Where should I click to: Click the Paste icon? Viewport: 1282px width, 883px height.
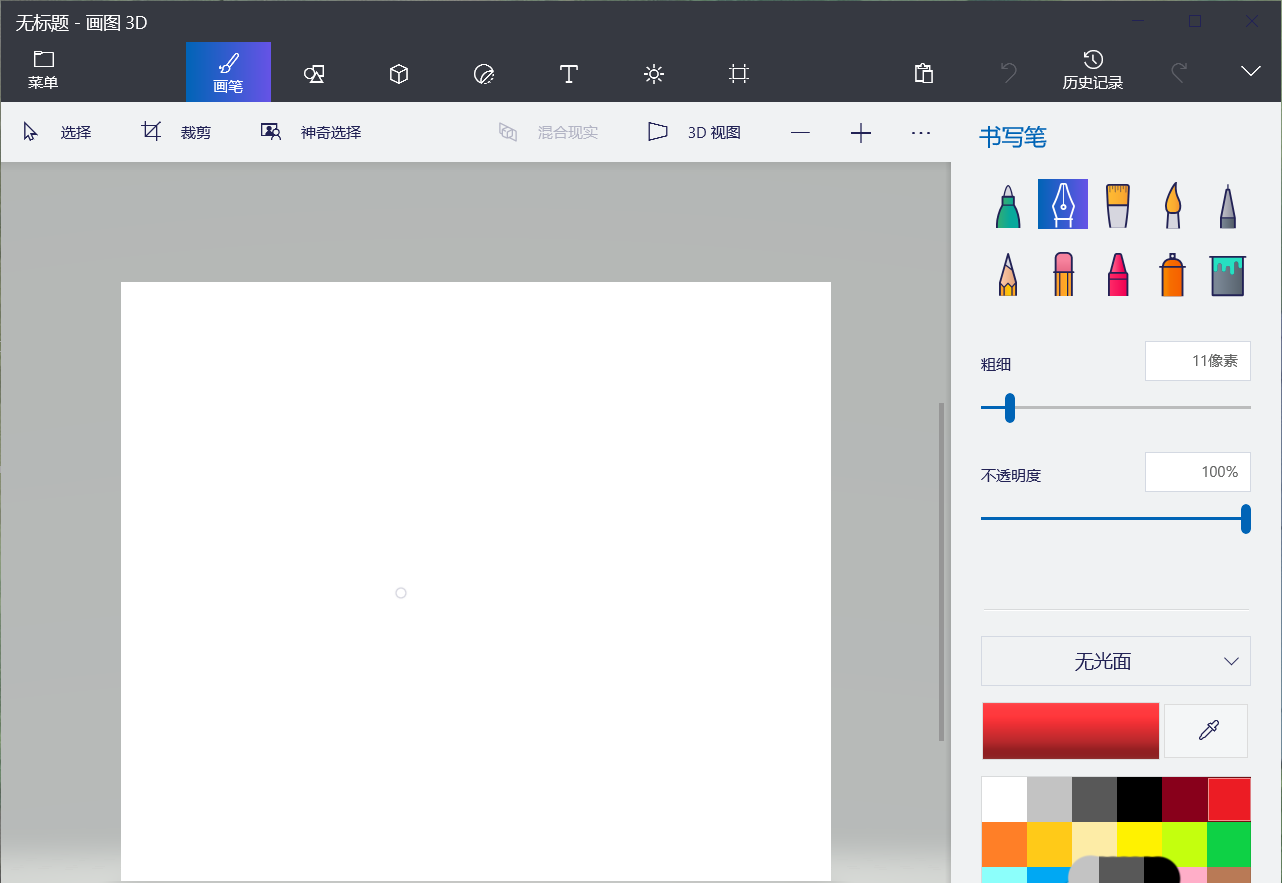[x=924, y=73]
